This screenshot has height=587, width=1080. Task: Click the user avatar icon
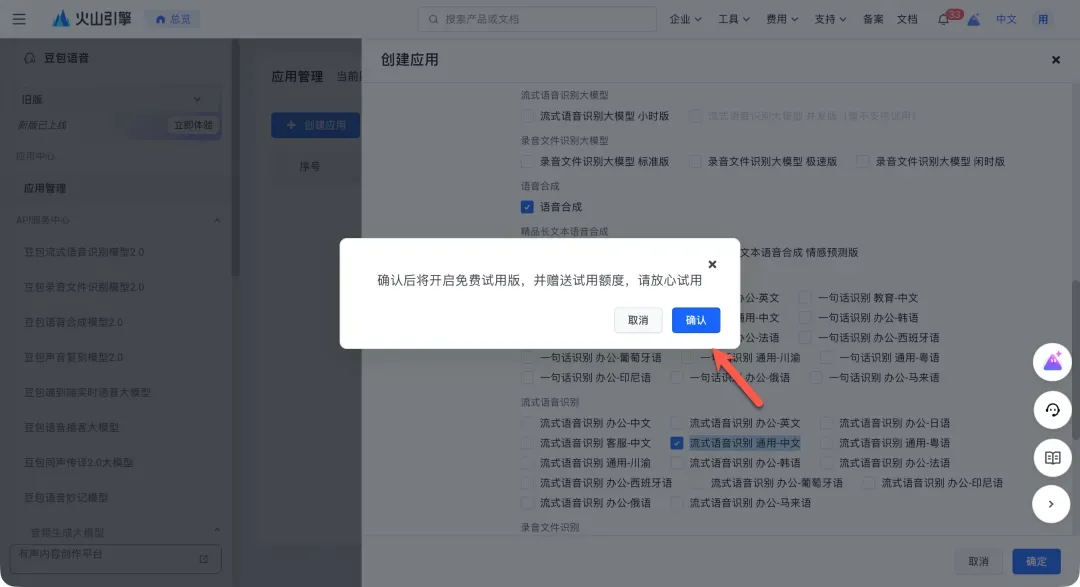pyautogui.click(x=1043, y=19)
